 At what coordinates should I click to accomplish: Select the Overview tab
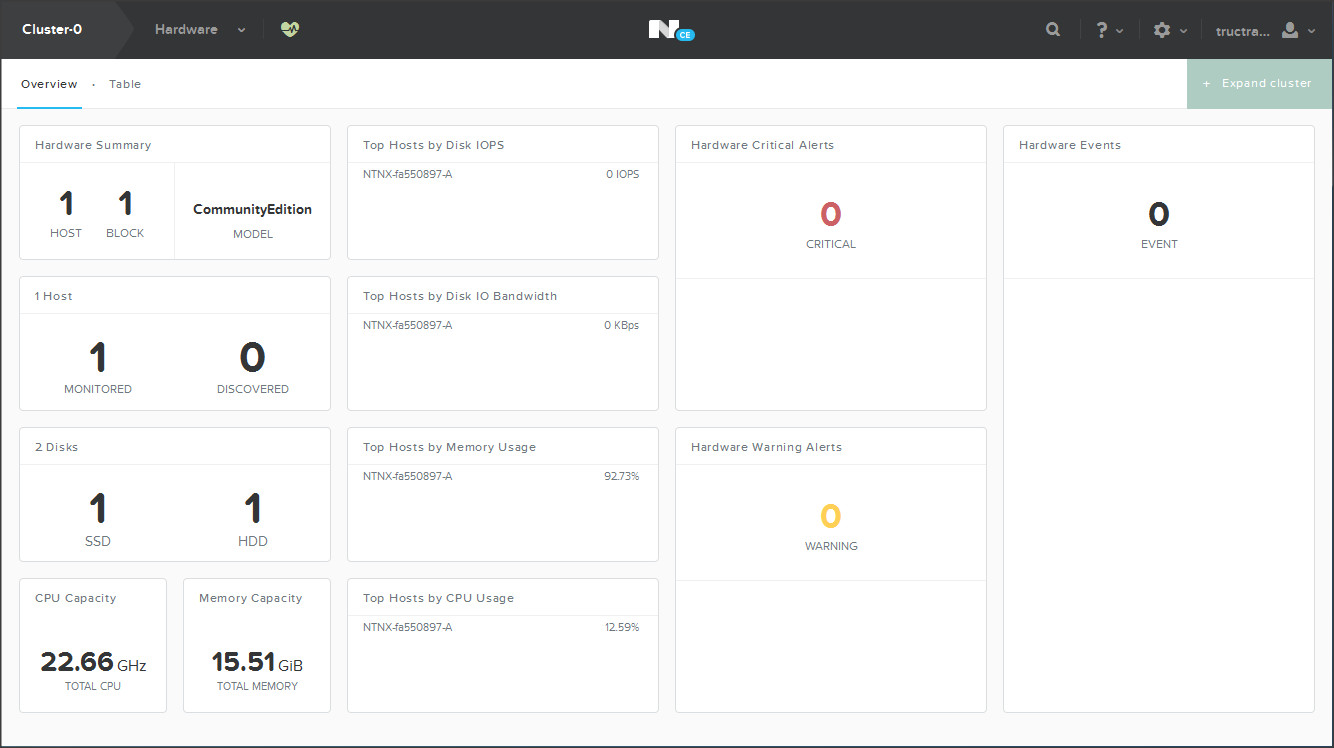49,84
